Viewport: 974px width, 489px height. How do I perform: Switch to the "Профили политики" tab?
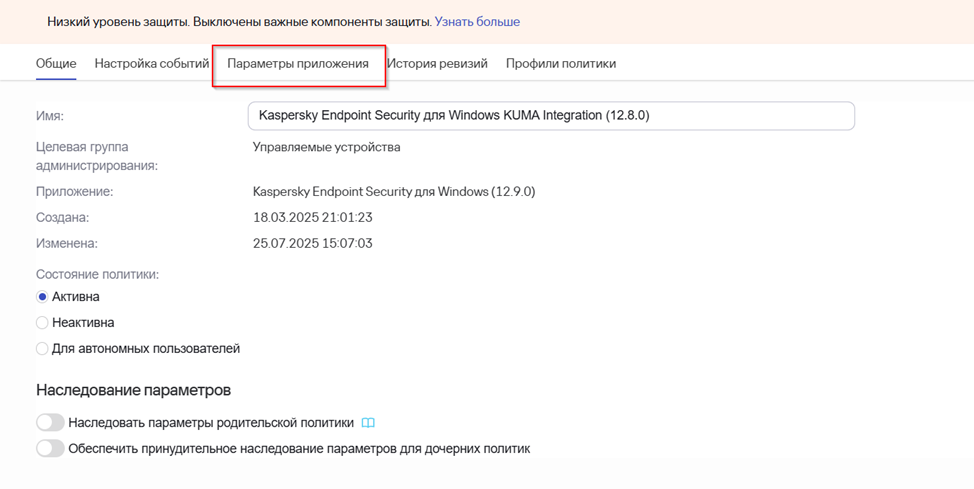(x=561, y=64)
